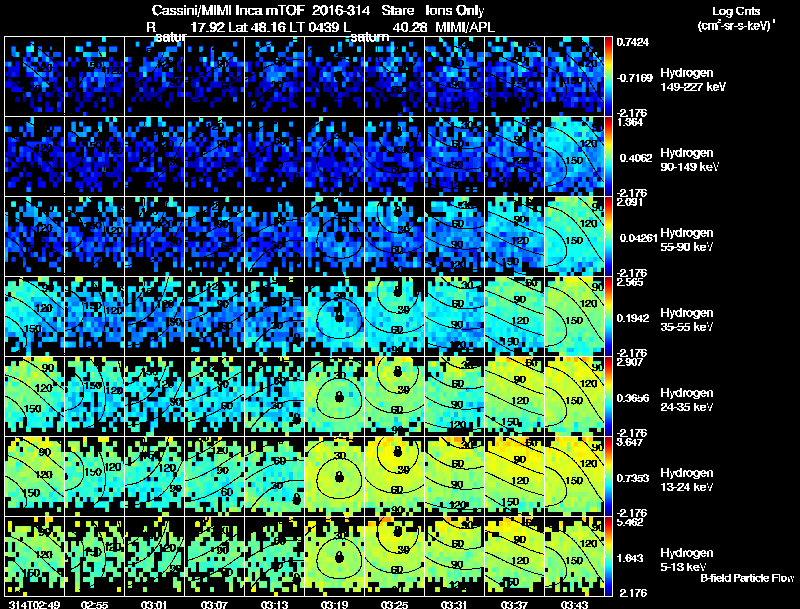This screenshot has height=609, width=800.
Task: Click the 03:37 time label
Action: pos(514,604)
